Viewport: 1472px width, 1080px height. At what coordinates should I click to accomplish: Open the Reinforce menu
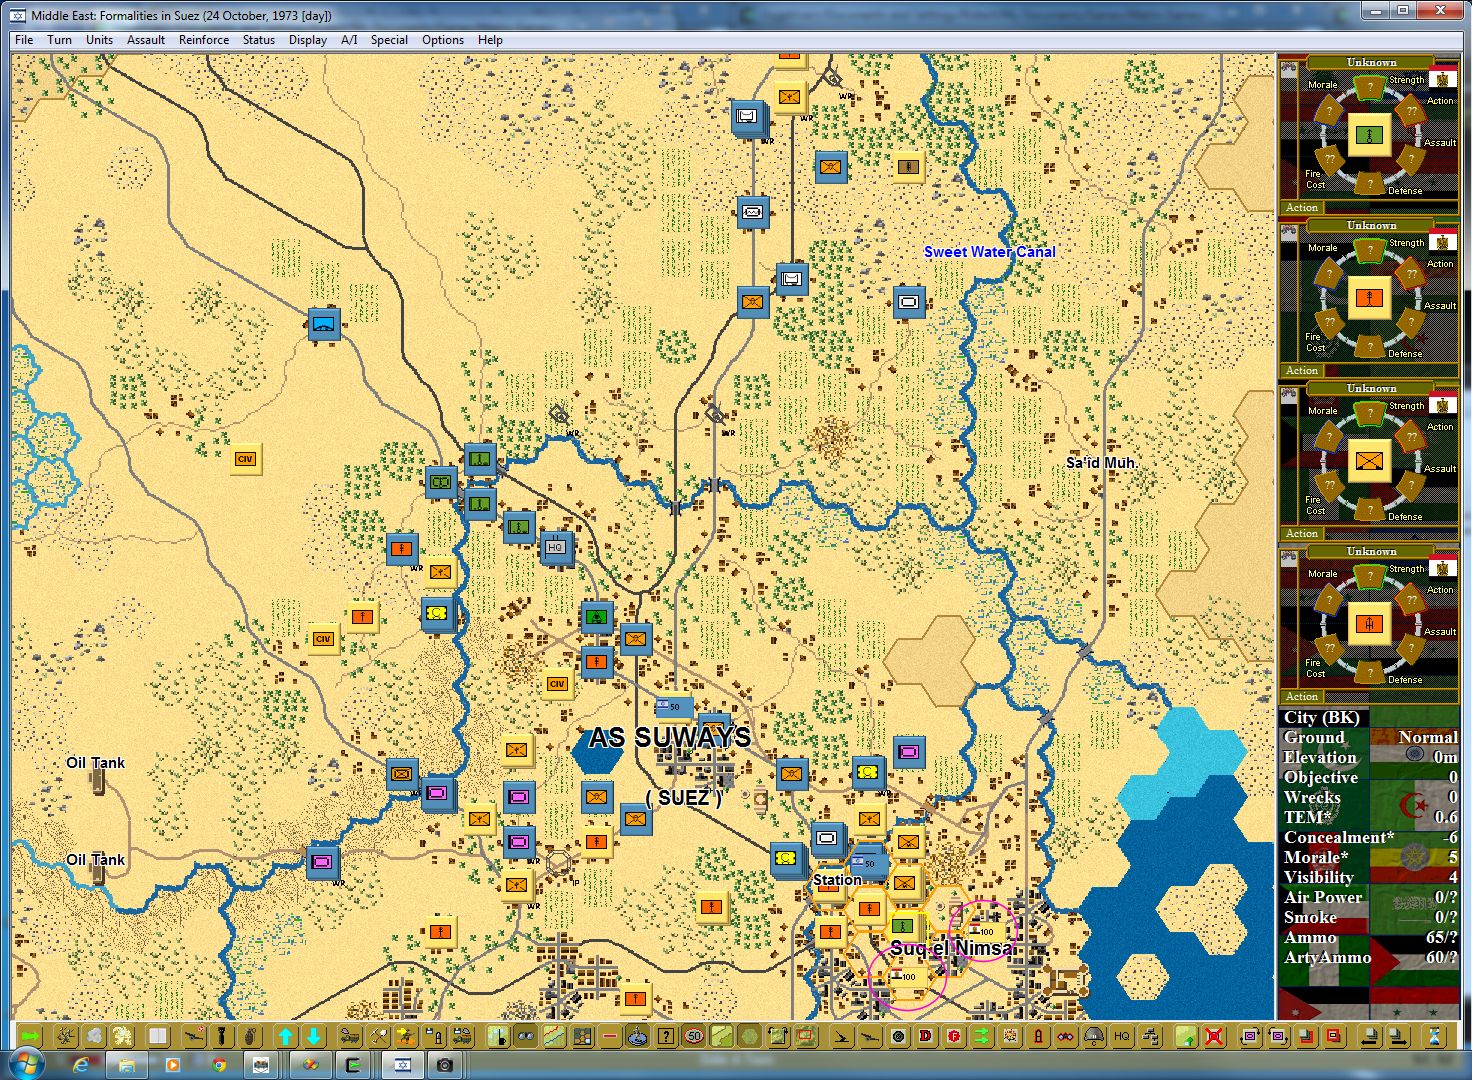[x=204, y=40]
